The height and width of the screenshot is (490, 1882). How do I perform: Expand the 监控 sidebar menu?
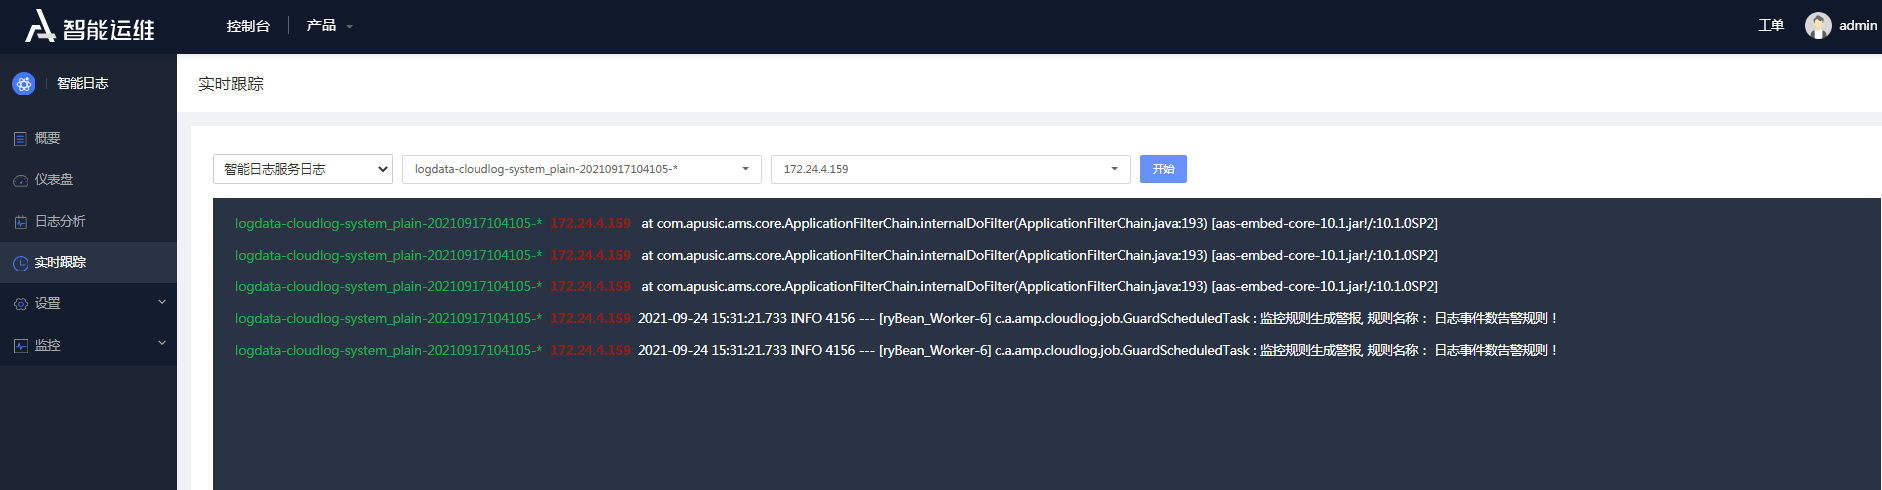click(88, 345)
